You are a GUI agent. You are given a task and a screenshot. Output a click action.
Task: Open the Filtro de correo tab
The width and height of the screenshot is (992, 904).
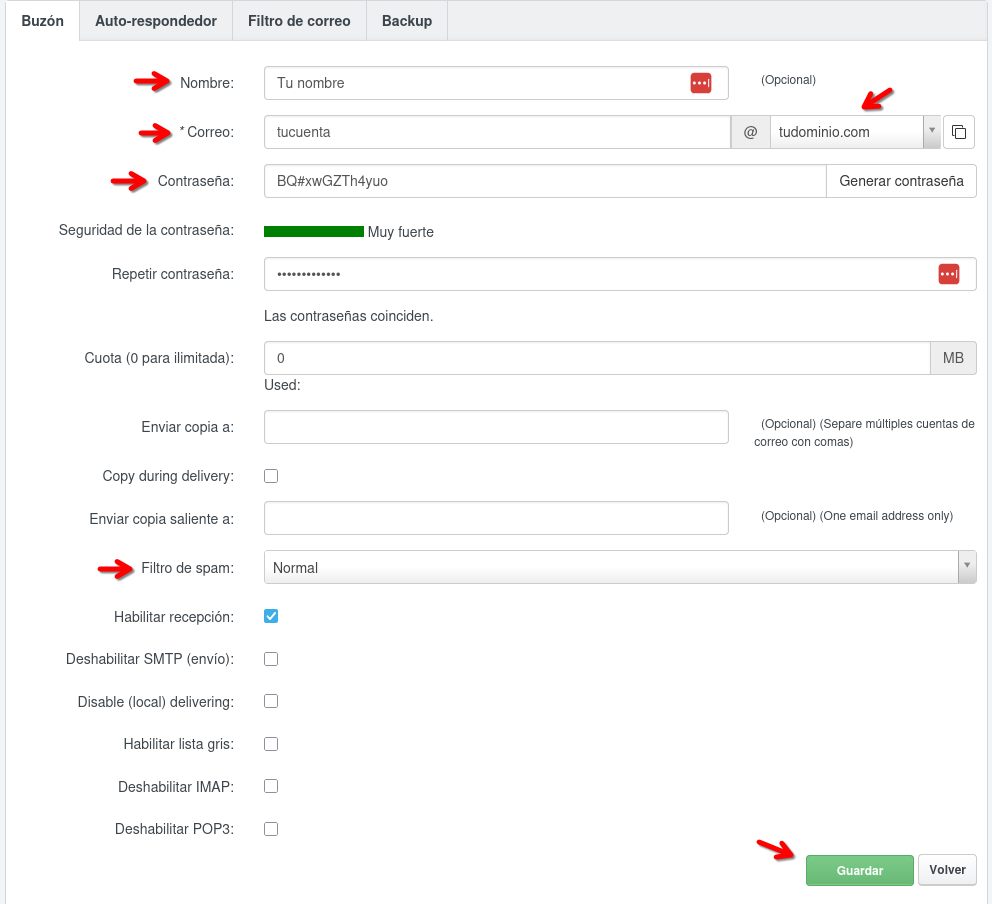299,21
